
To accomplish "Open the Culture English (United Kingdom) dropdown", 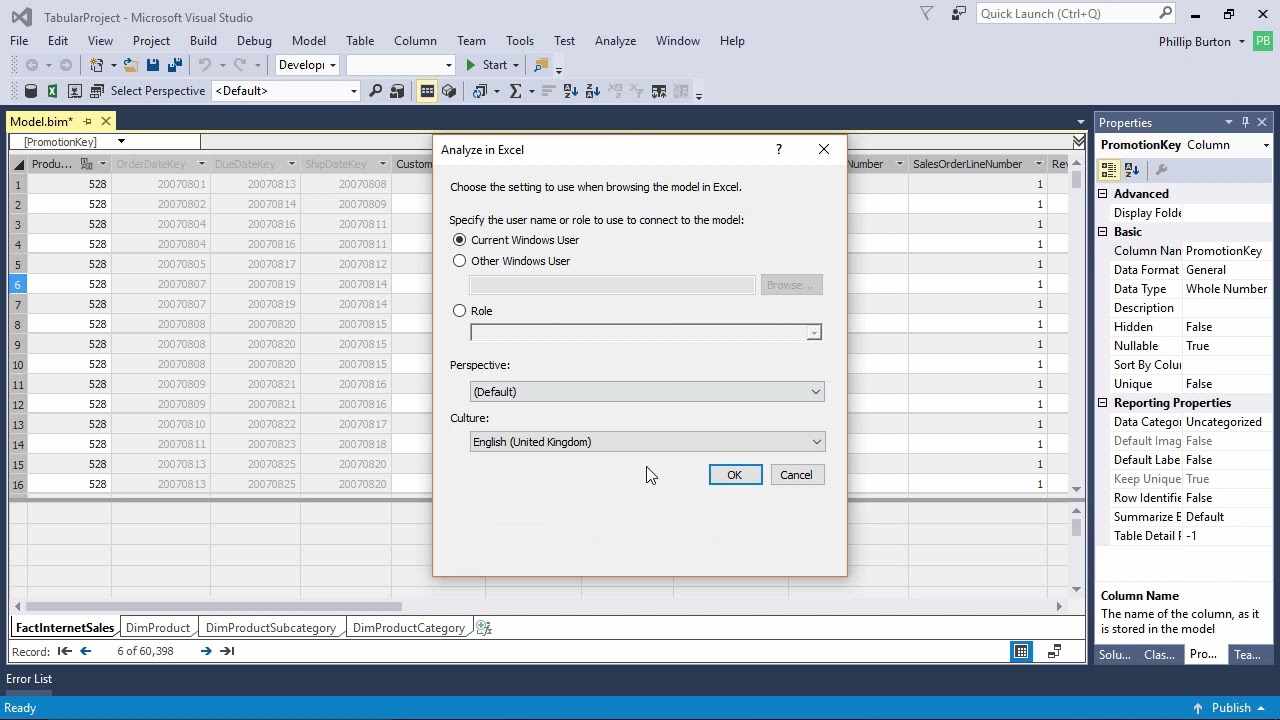I will pos(647,442).
